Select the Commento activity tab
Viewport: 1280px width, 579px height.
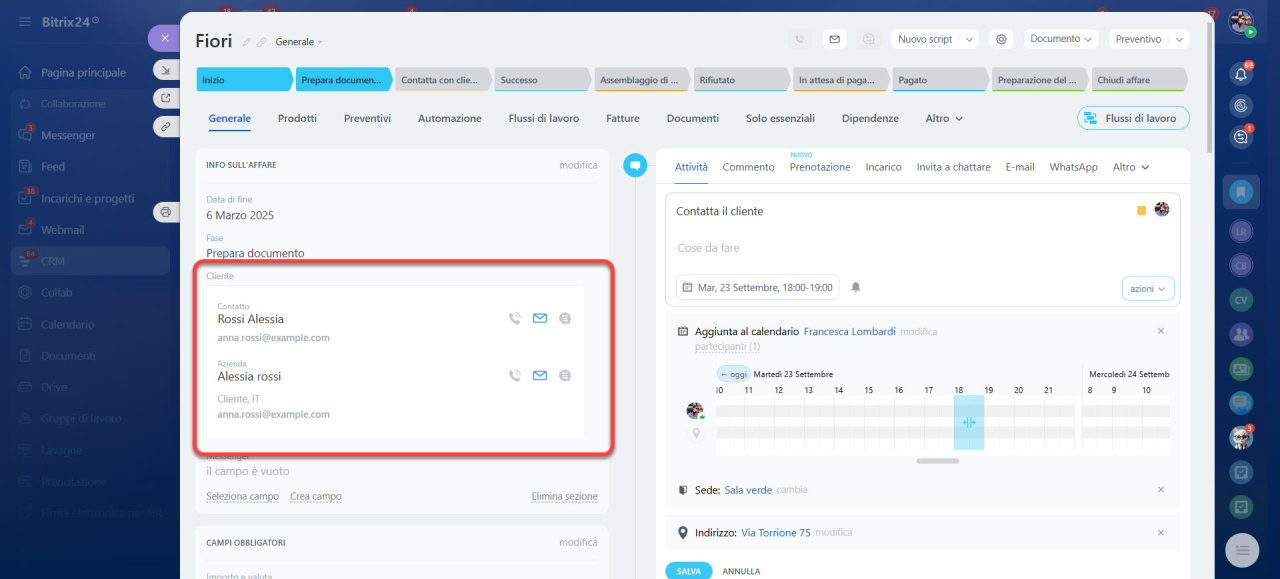coord(748,167)
